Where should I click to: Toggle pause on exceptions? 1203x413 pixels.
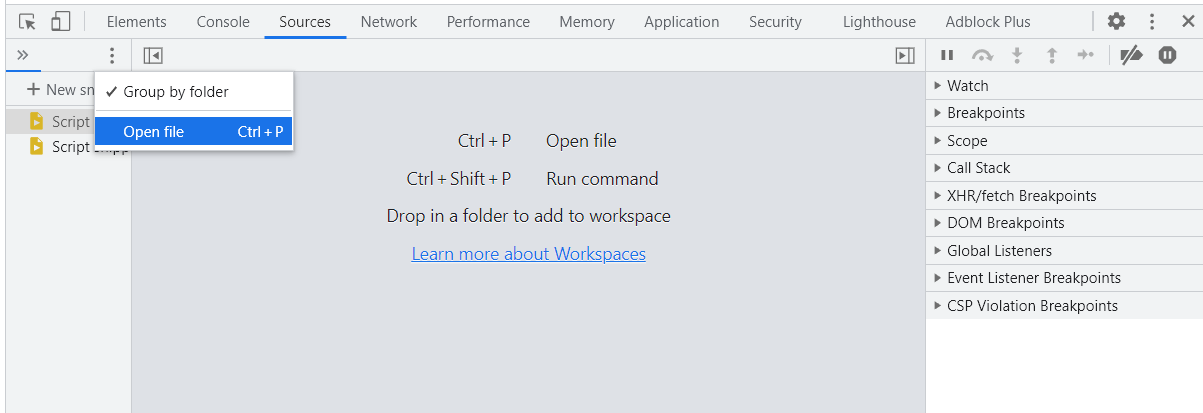[x=1167, y=56]
